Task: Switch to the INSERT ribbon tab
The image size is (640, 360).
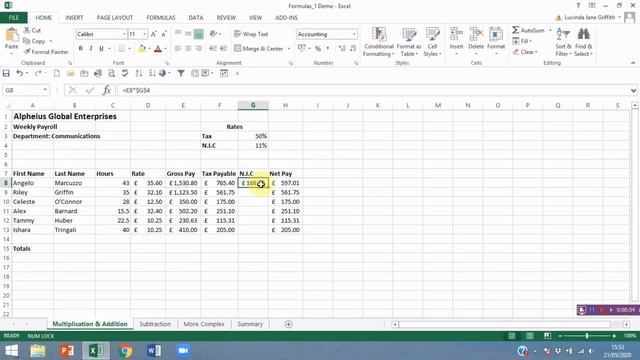Action: pyautogui.click(x=74, y=18)
